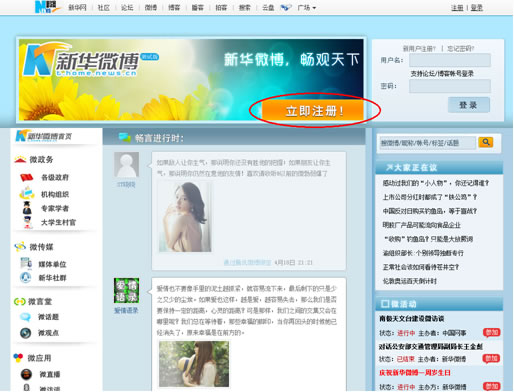
Task: Click the 爱情语录 green avatar
Action: [x=126, y=290]
